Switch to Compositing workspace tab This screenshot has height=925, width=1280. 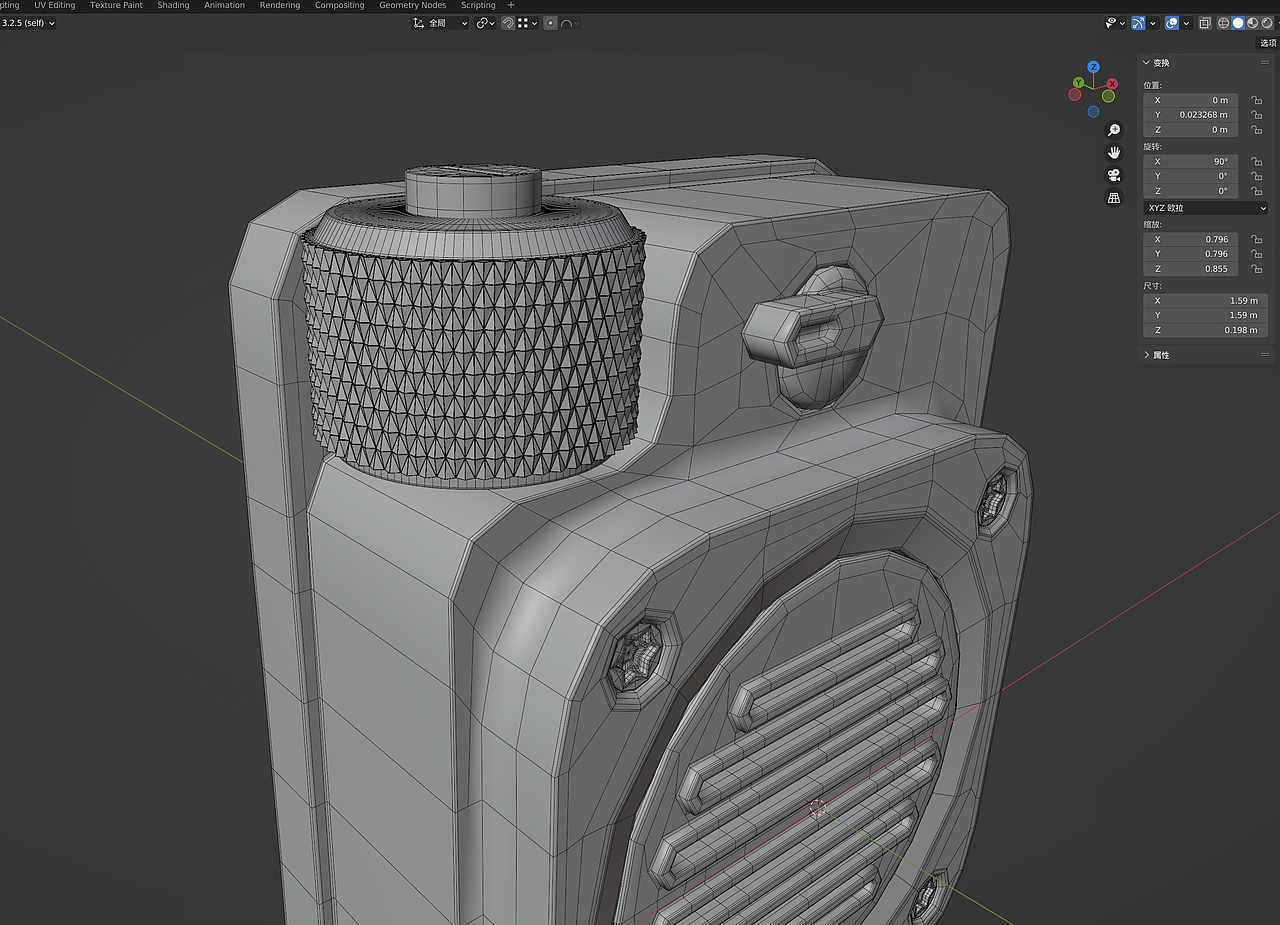point(340,6)
